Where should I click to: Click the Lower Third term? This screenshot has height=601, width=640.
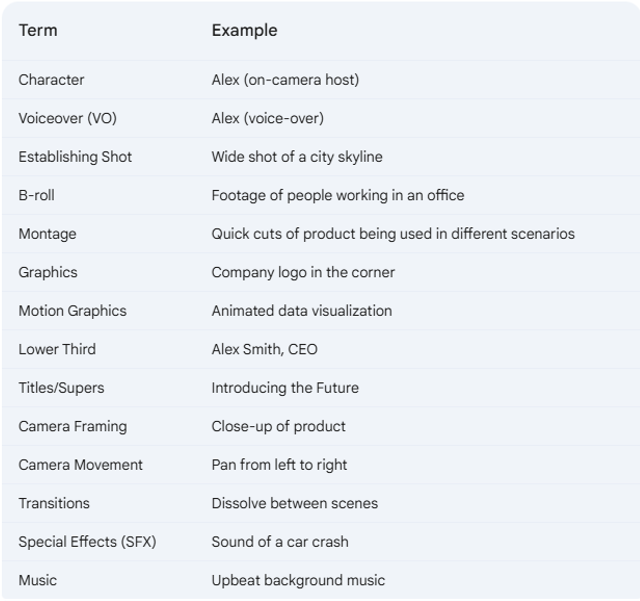click(x=57, y=349)
